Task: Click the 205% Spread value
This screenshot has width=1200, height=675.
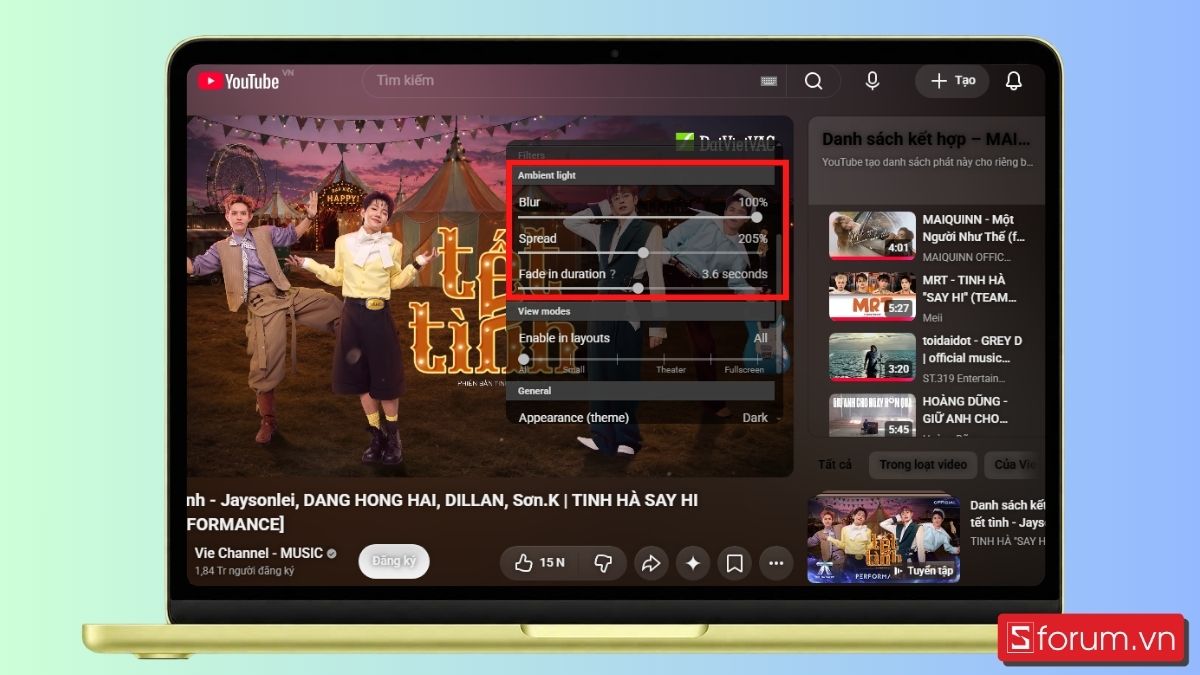Action: tap(753, 238)
